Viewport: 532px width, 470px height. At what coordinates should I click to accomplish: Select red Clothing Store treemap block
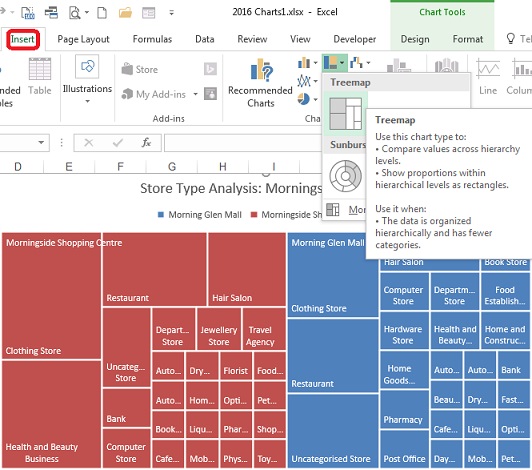52,296
